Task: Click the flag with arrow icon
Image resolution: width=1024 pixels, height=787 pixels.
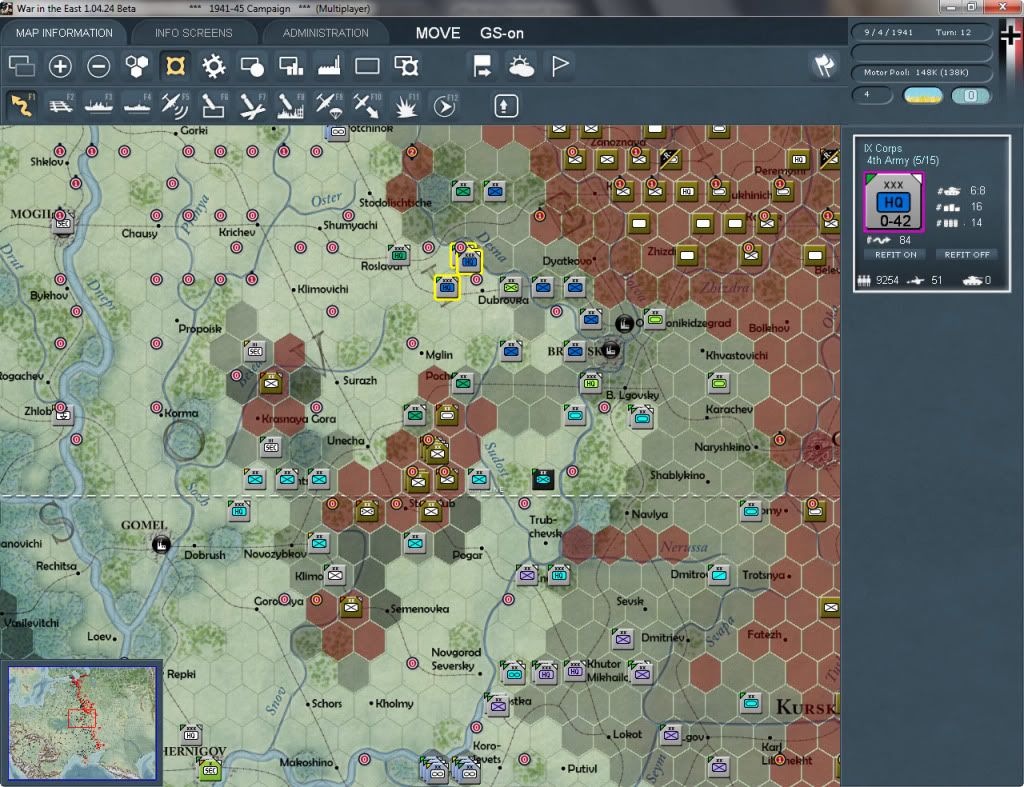Action: tap(483, 66)
